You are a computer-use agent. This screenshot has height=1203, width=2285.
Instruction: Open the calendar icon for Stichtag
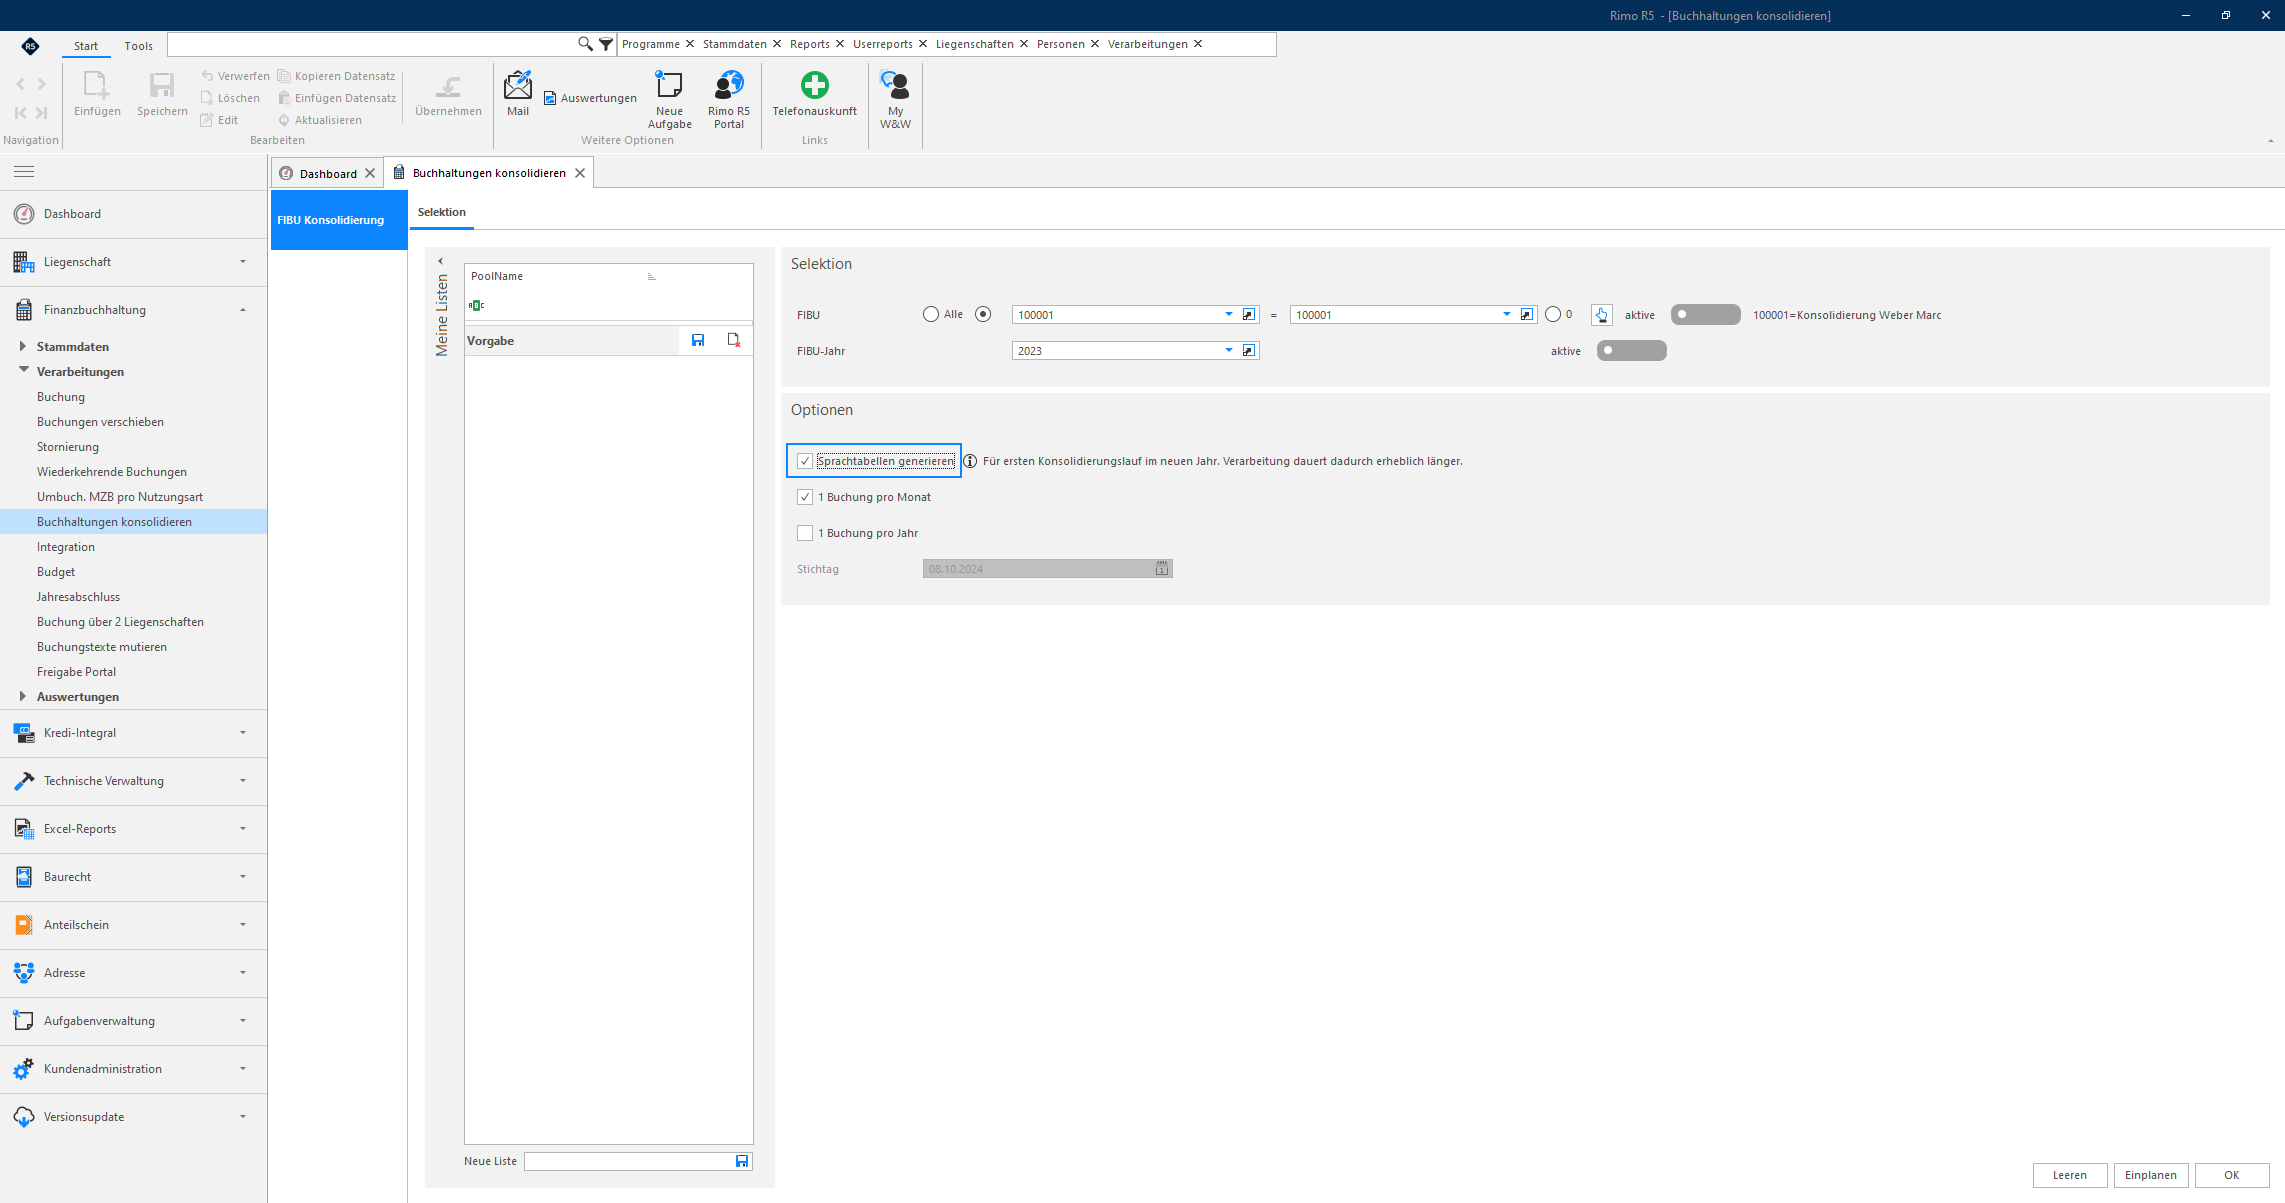(x=1162, y=569)
